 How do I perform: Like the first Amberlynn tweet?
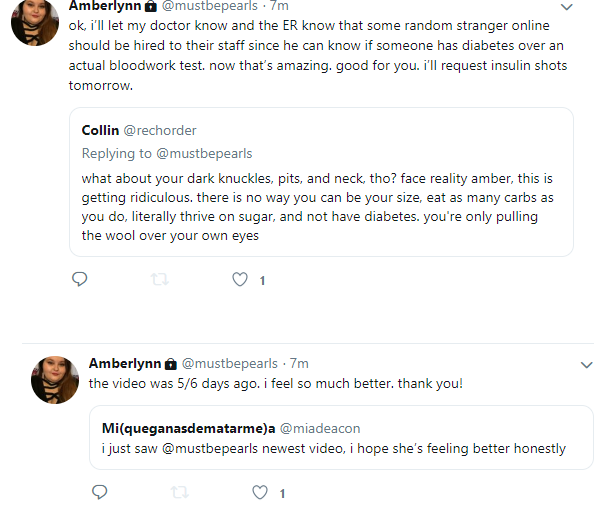click(x=240, y=279)
